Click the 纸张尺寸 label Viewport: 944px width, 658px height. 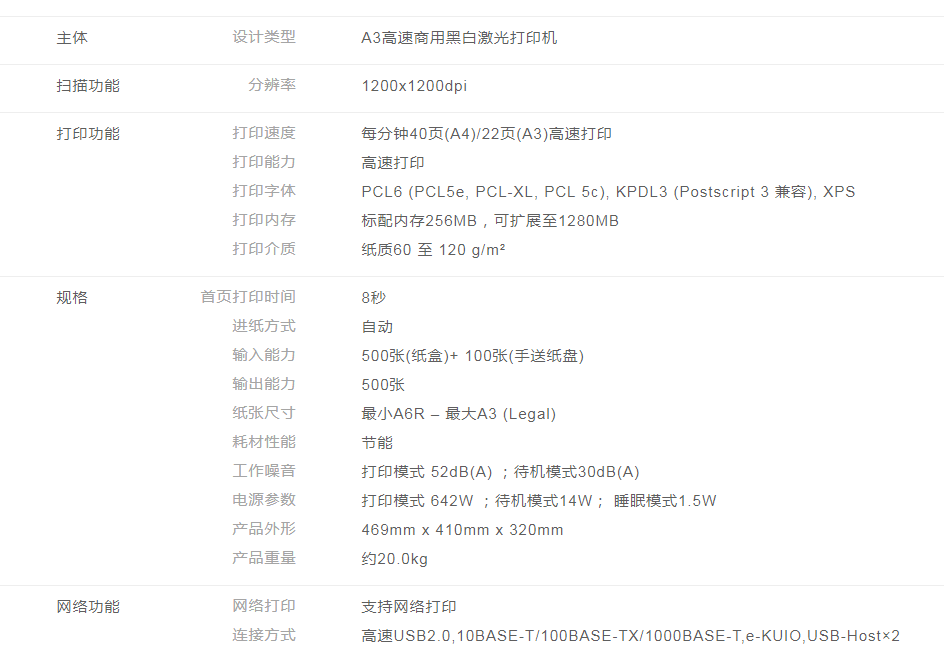(264, 413)
